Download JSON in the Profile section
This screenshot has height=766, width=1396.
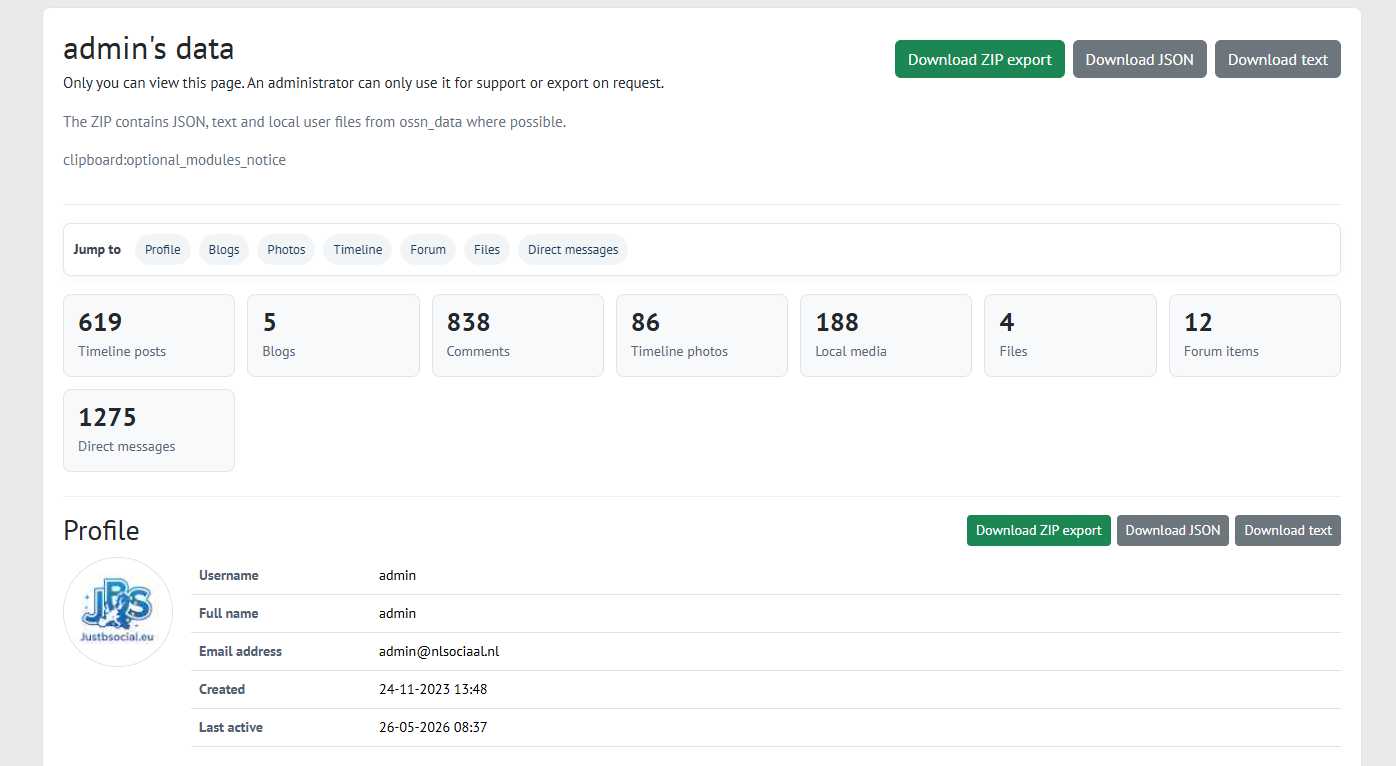(x=1172, y=530)
